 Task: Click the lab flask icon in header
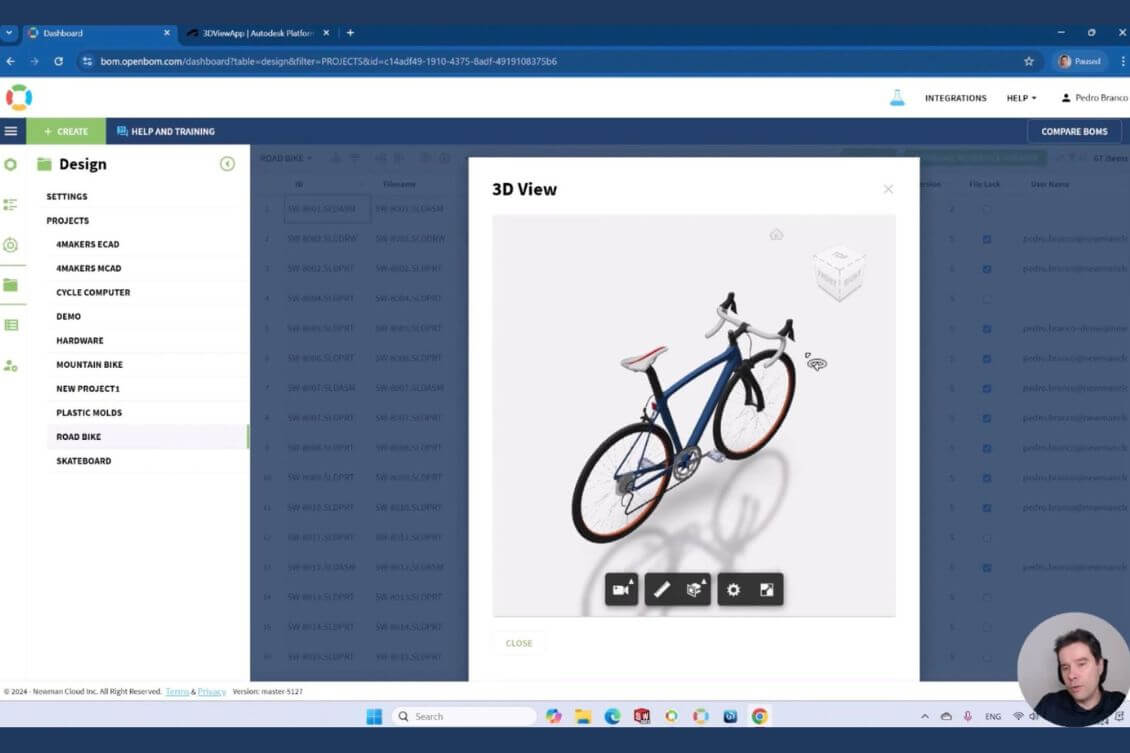click(x=897, y=98)
